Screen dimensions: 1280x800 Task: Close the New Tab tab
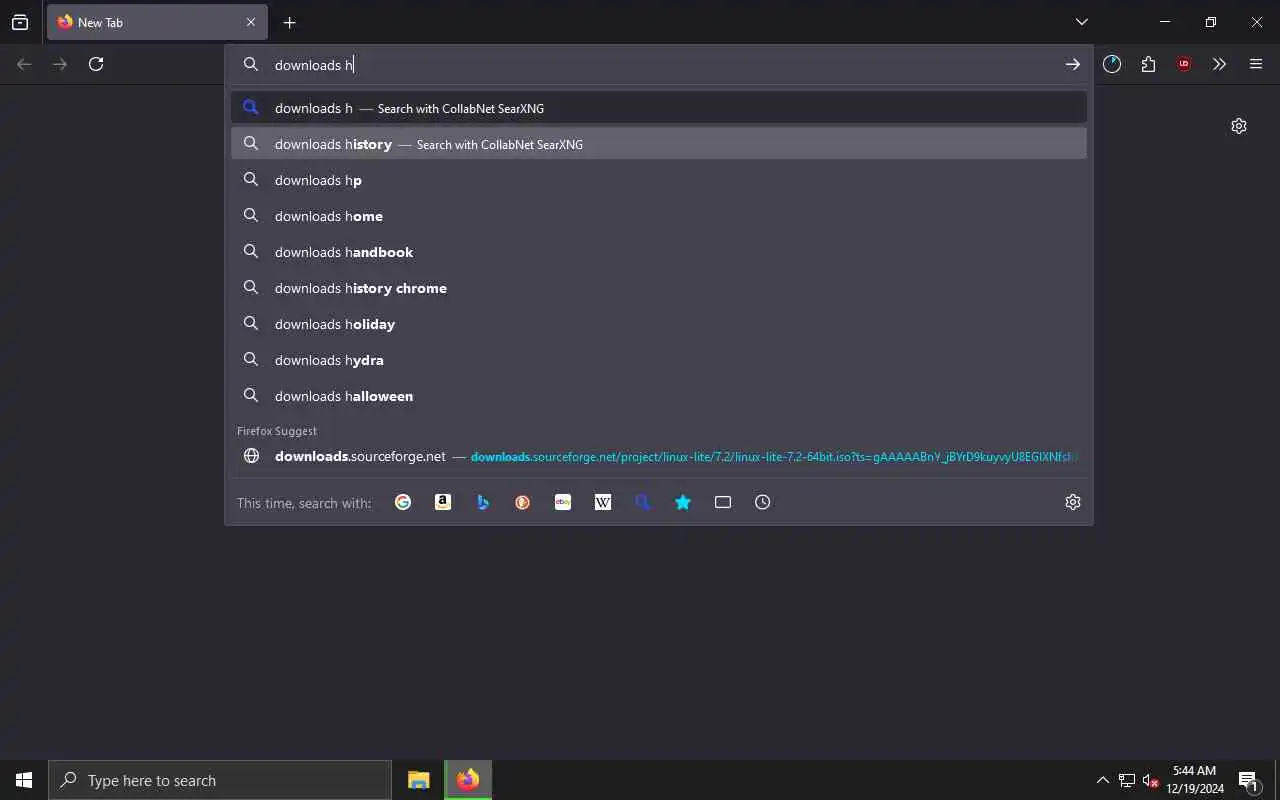251,22
